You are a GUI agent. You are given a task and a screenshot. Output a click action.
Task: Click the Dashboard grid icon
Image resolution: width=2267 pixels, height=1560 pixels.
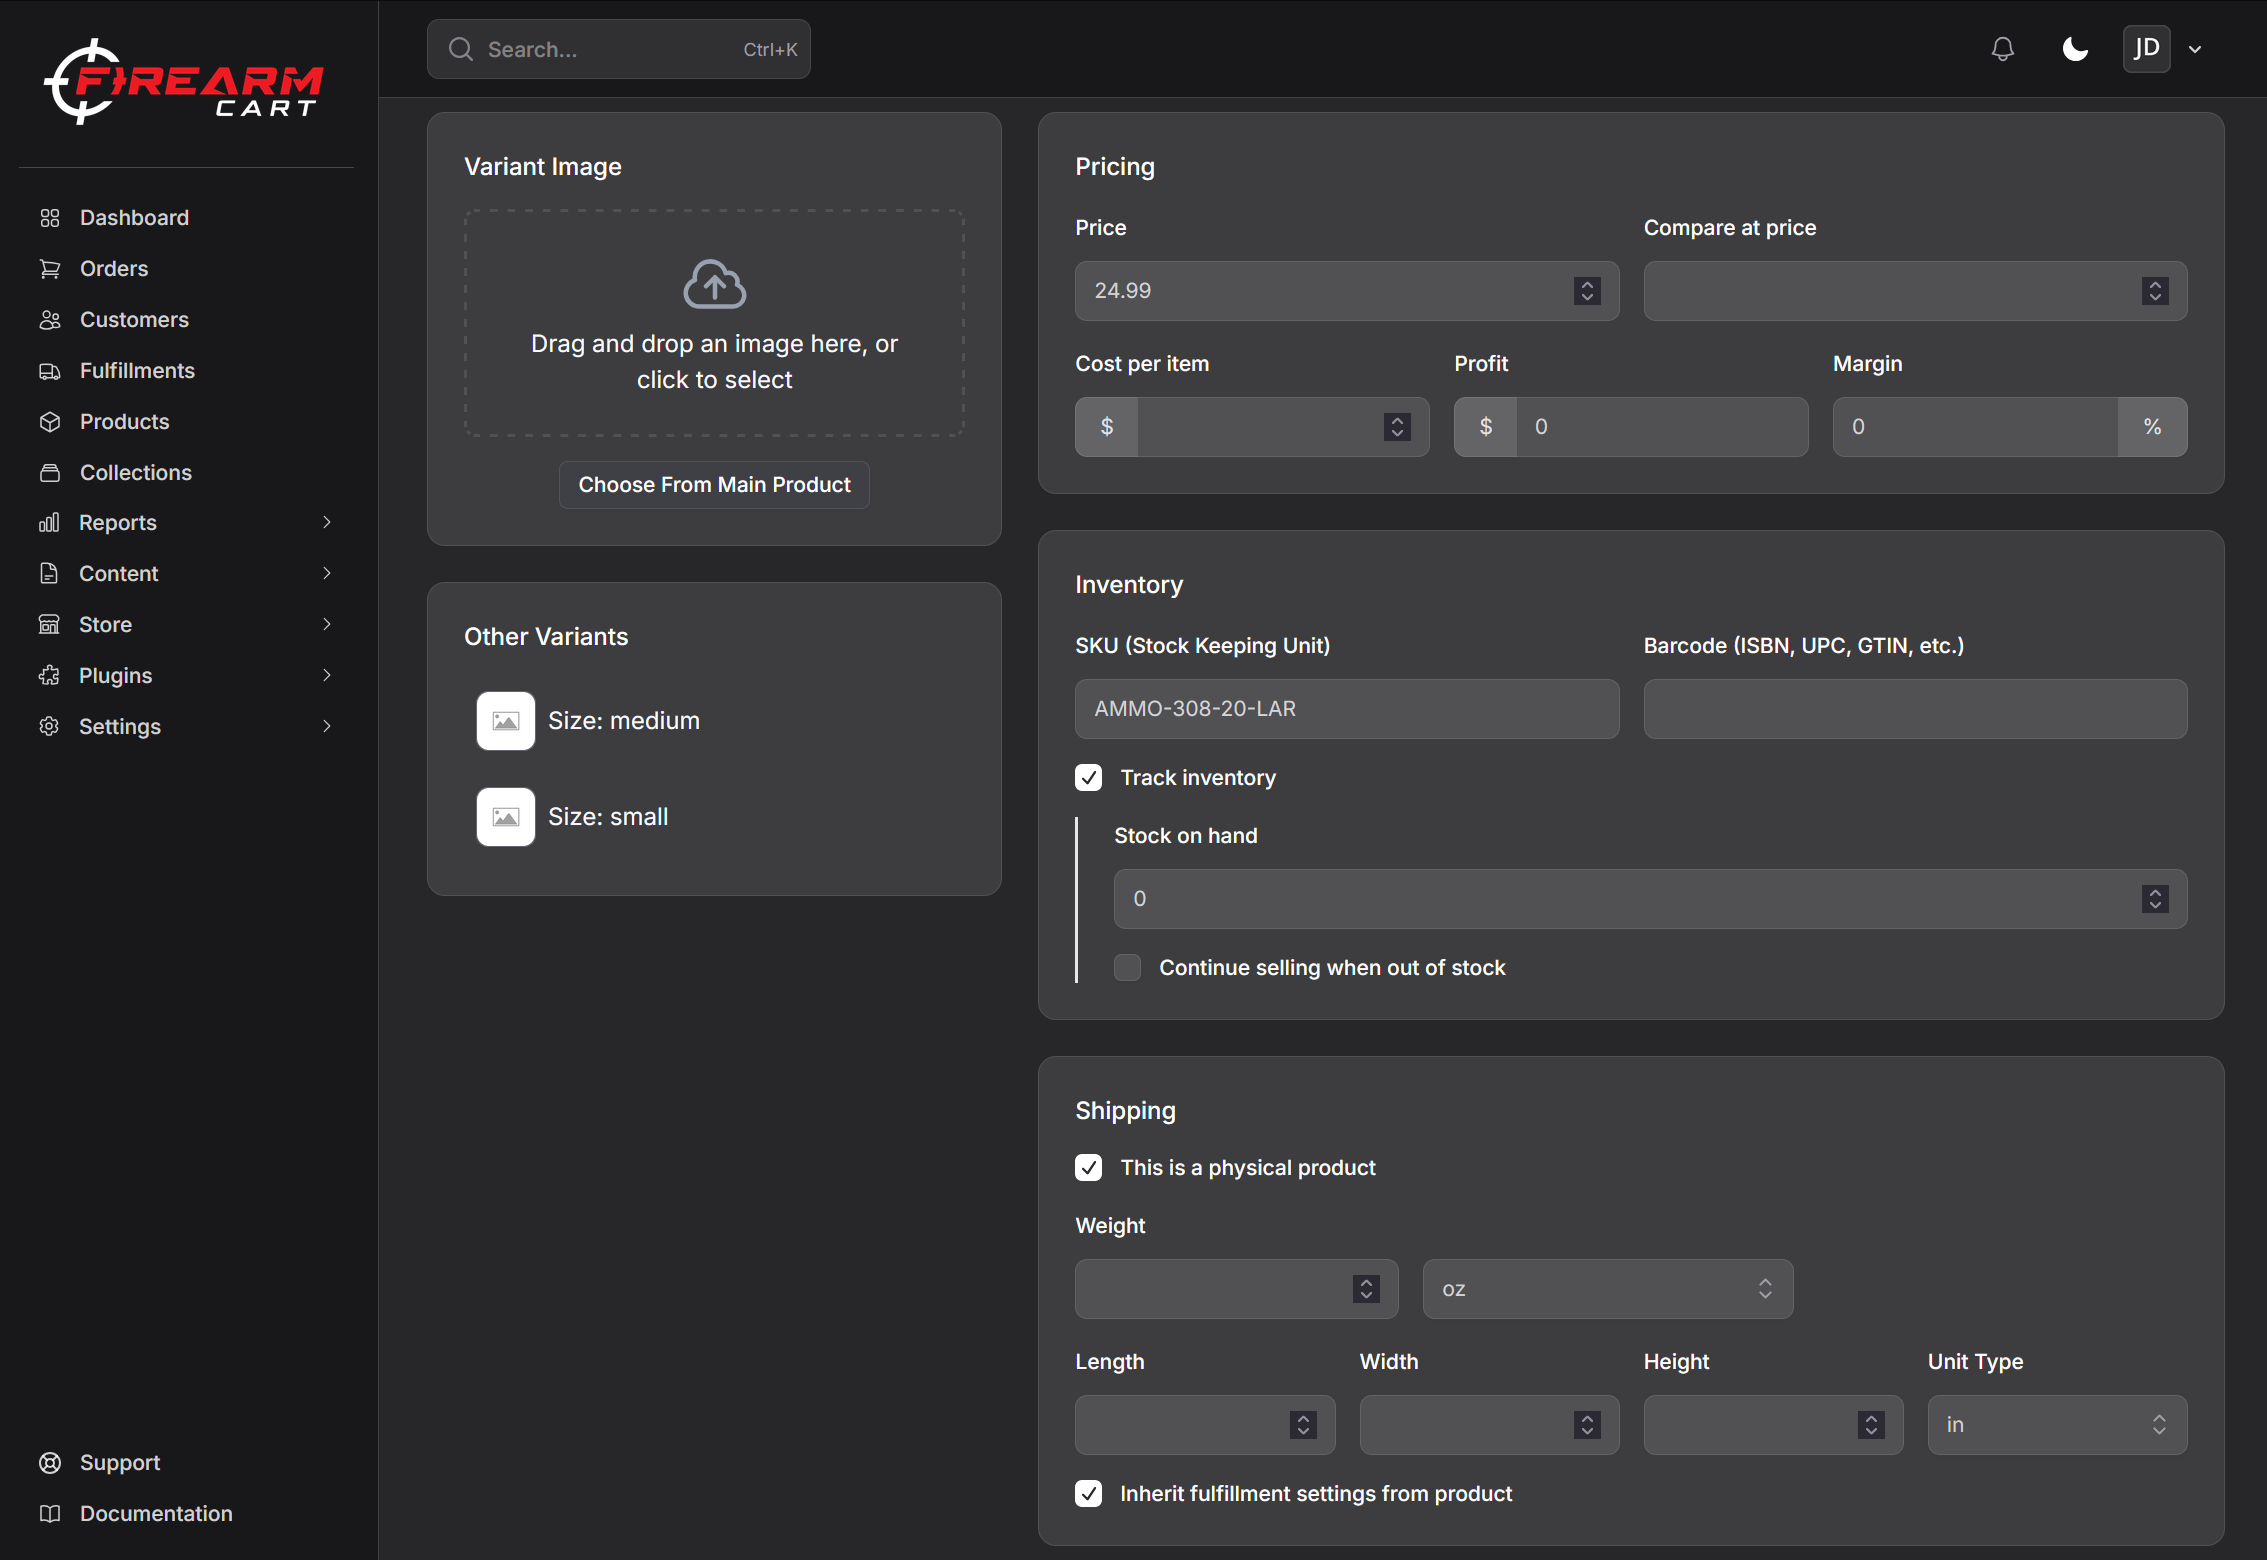click(x=50, y=218)
